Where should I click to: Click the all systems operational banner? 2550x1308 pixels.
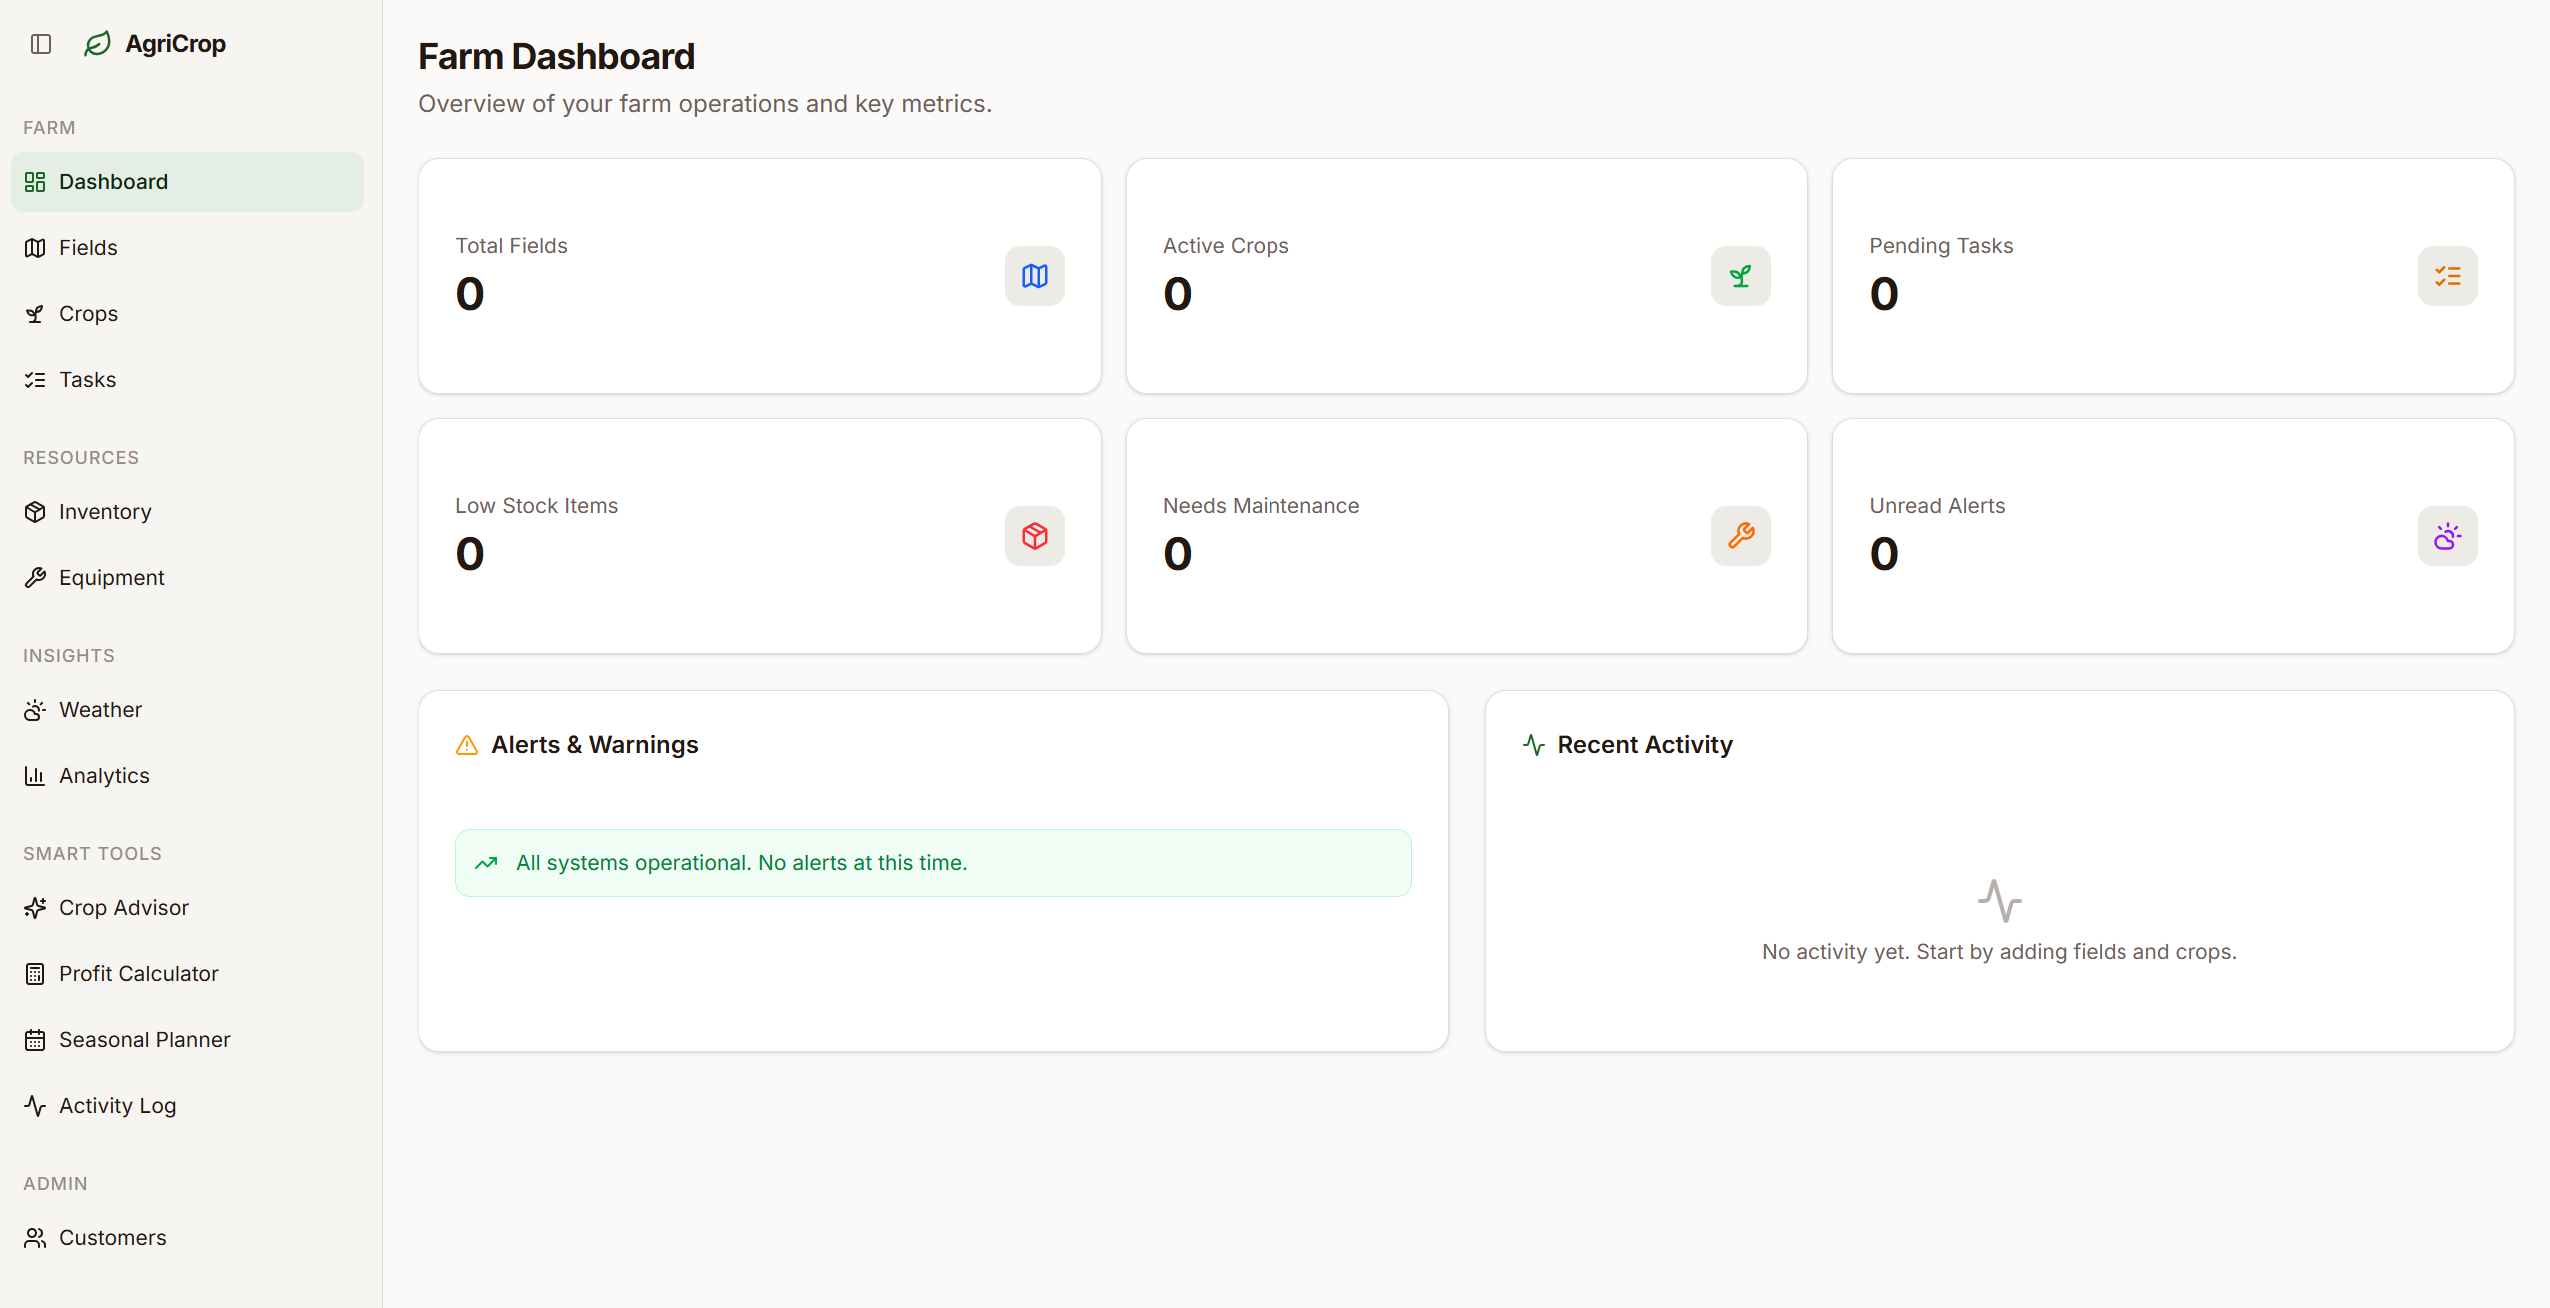(932, 863)
